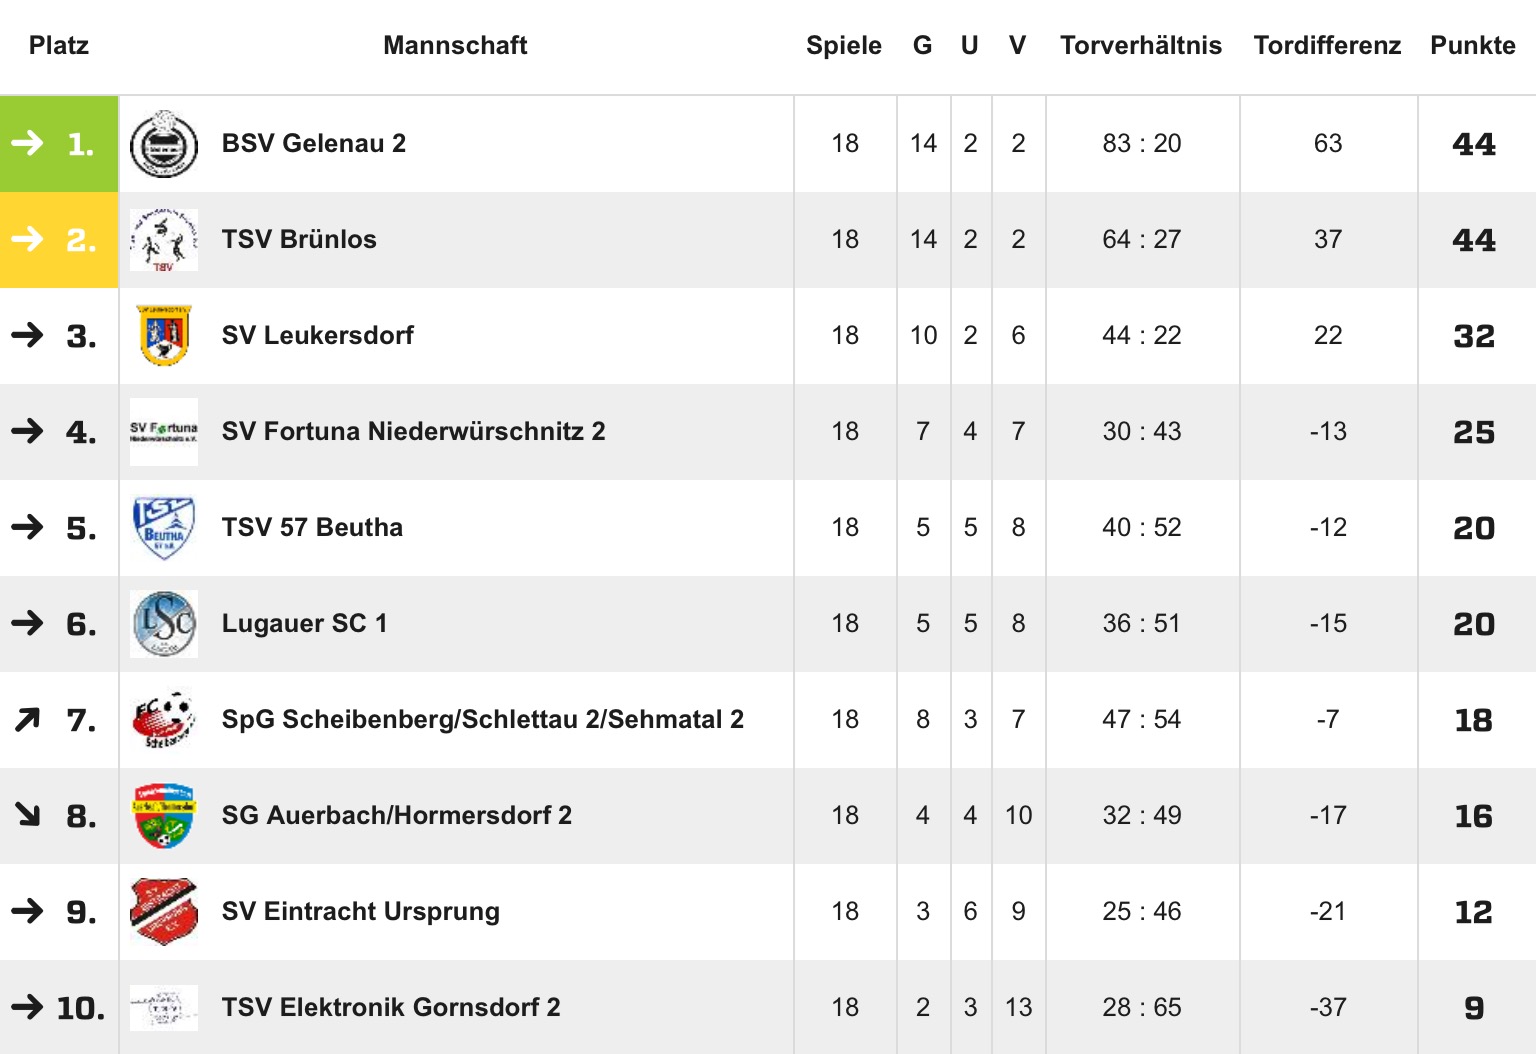Select the SG Auerbach/Hormersdorf crest
Image resolution: width=1536 pixels, height=1054 pixels.
click(x=164, y=816)
